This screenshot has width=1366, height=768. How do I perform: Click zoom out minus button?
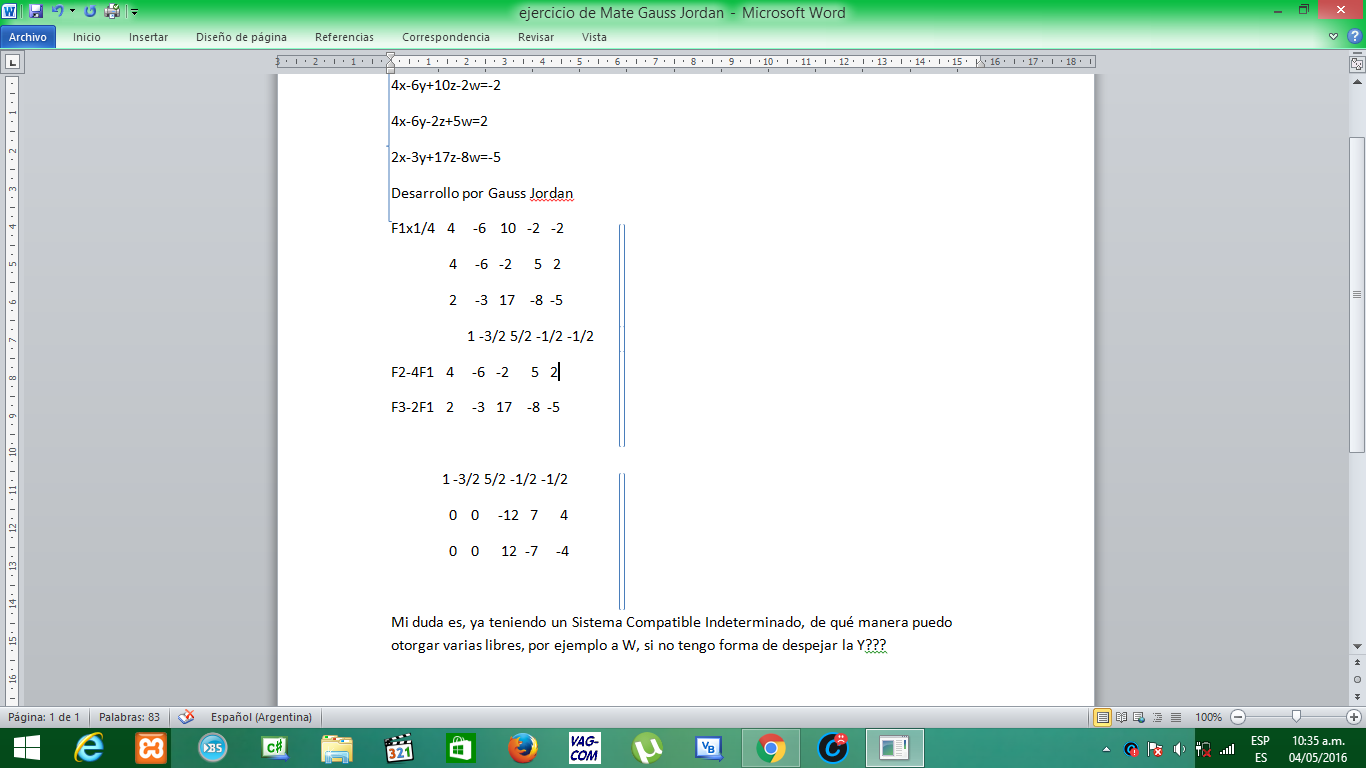tap(1238, 717)
